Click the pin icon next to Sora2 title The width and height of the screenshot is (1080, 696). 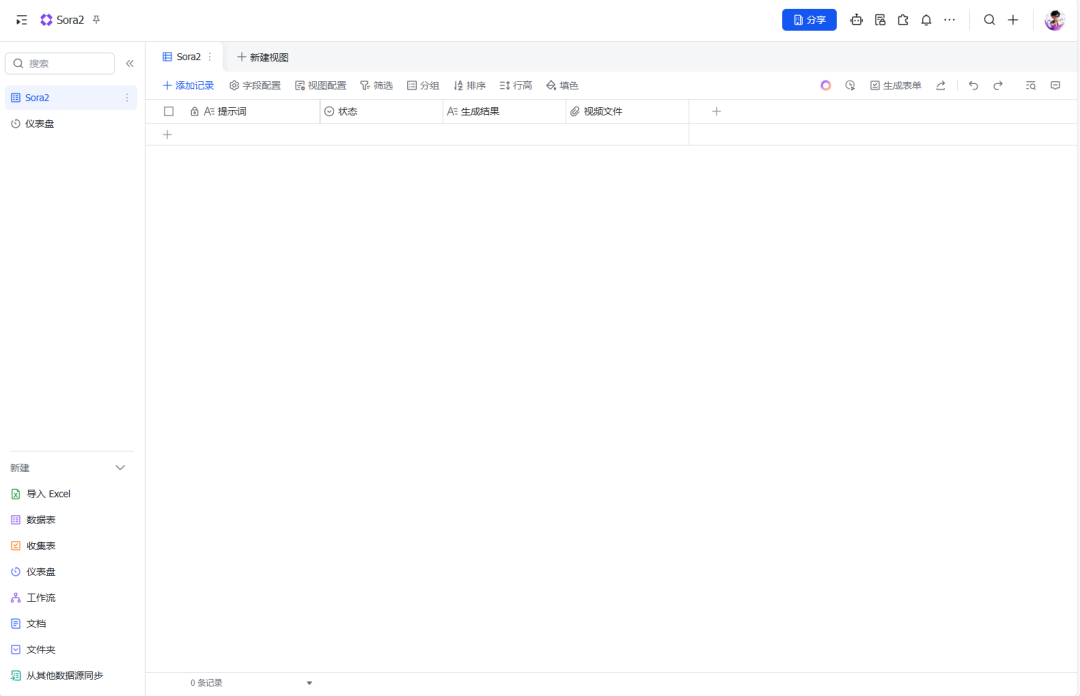[96, 20]
